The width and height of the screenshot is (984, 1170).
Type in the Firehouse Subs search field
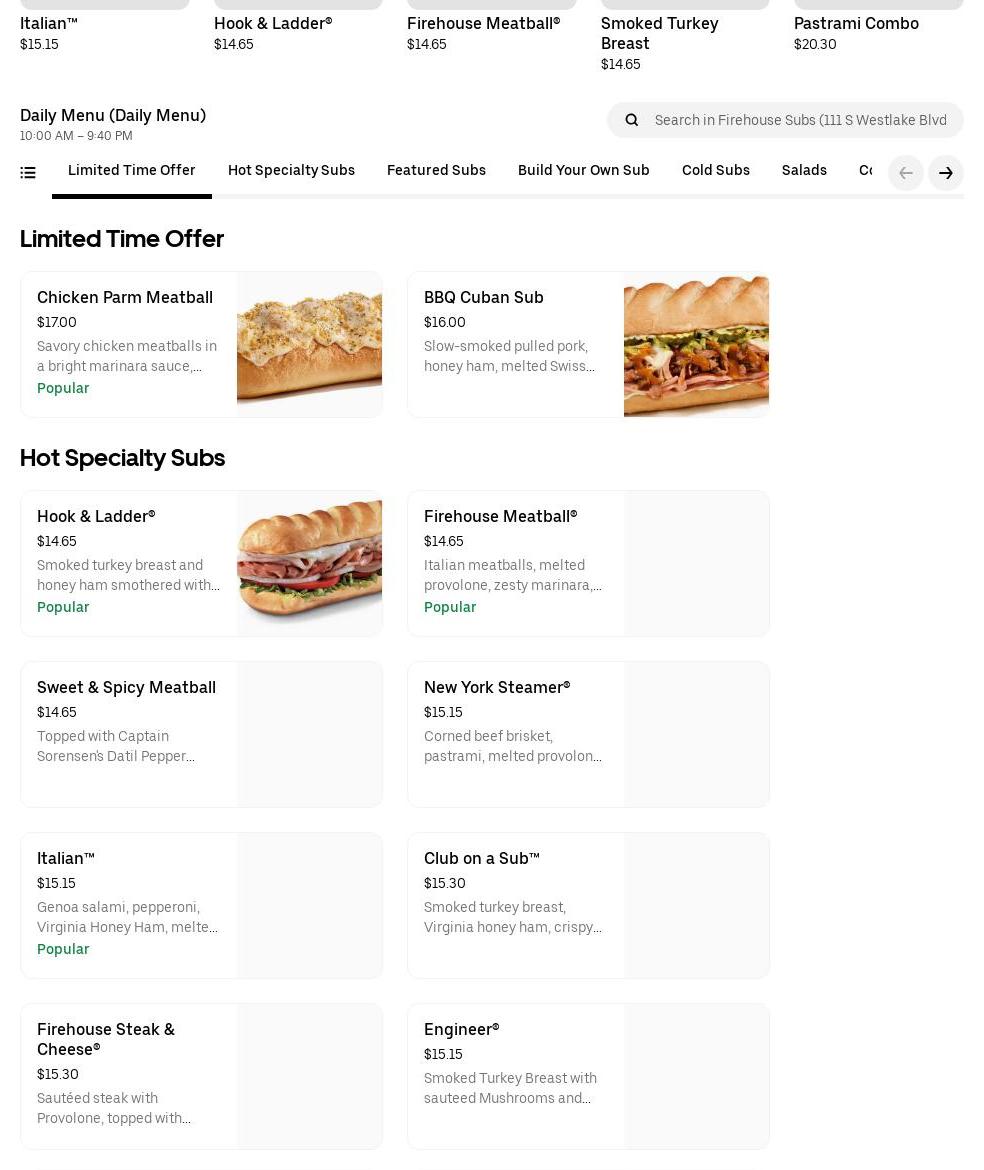coord(800,120)
